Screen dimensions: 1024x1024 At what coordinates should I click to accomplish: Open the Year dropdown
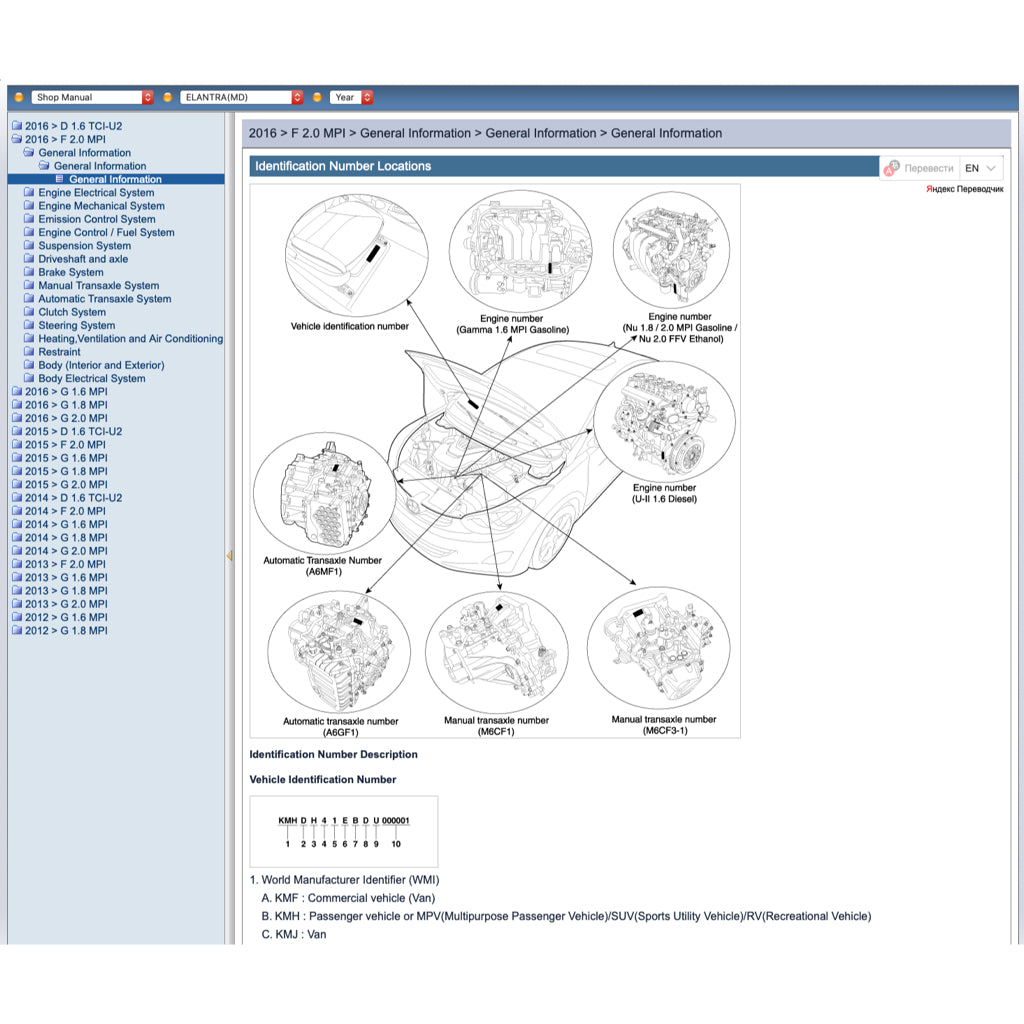pyautogui.click(x=351, y=97)
